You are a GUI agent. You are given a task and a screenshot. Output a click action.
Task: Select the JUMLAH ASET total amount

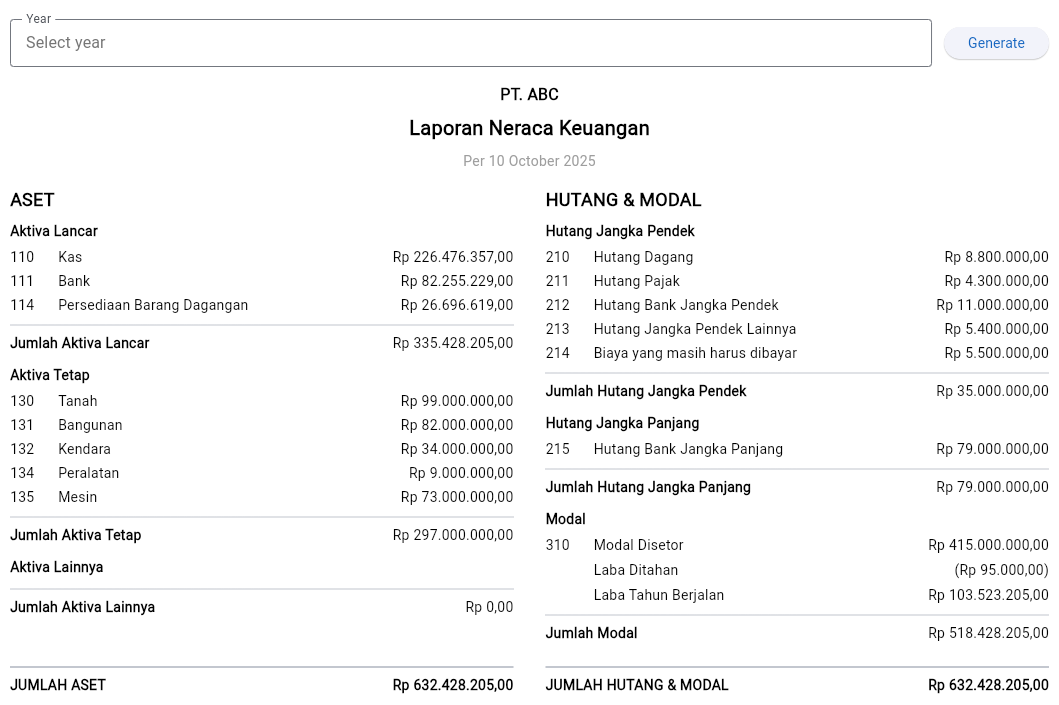coord(452,685)
